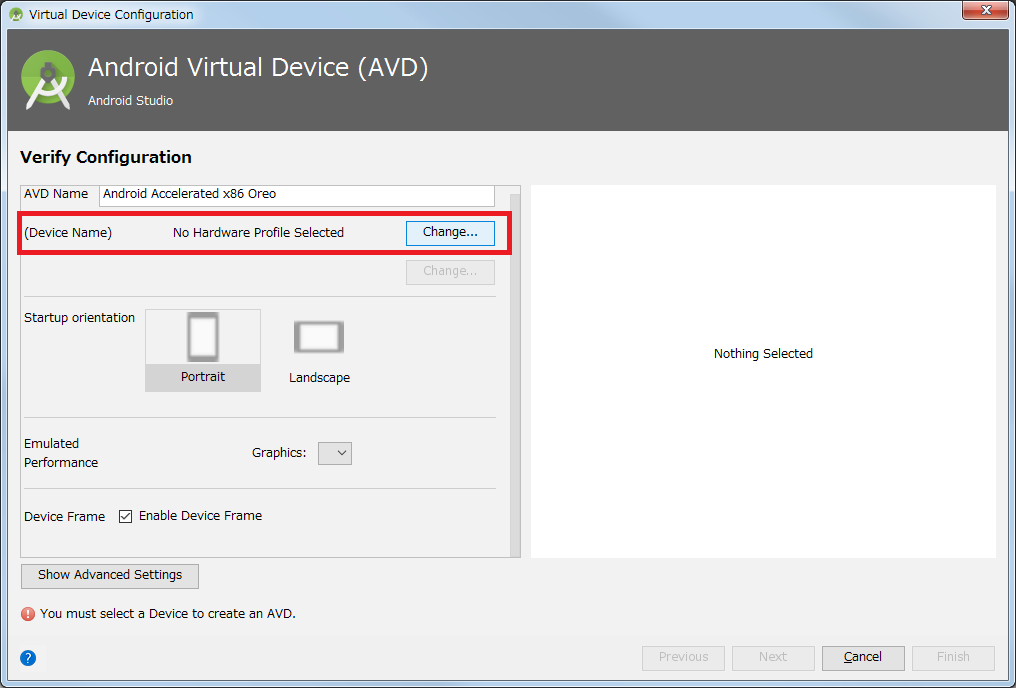
Task: Click the settings panel vertical scrollbar
Action: tap(515, 374)
